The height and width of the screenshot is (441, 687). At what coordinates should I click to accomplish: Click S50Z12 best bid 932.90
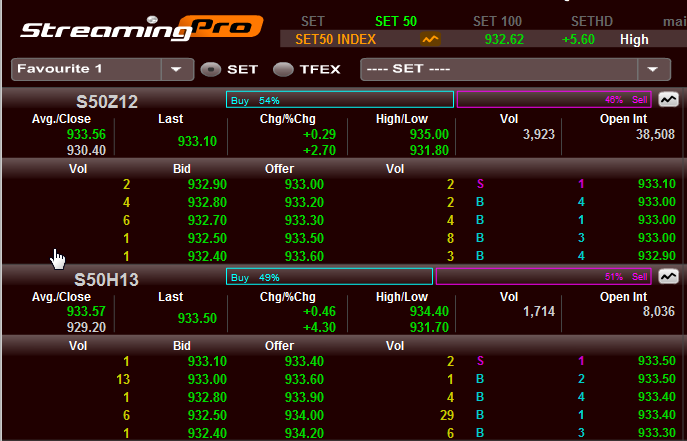coord(207,184)
